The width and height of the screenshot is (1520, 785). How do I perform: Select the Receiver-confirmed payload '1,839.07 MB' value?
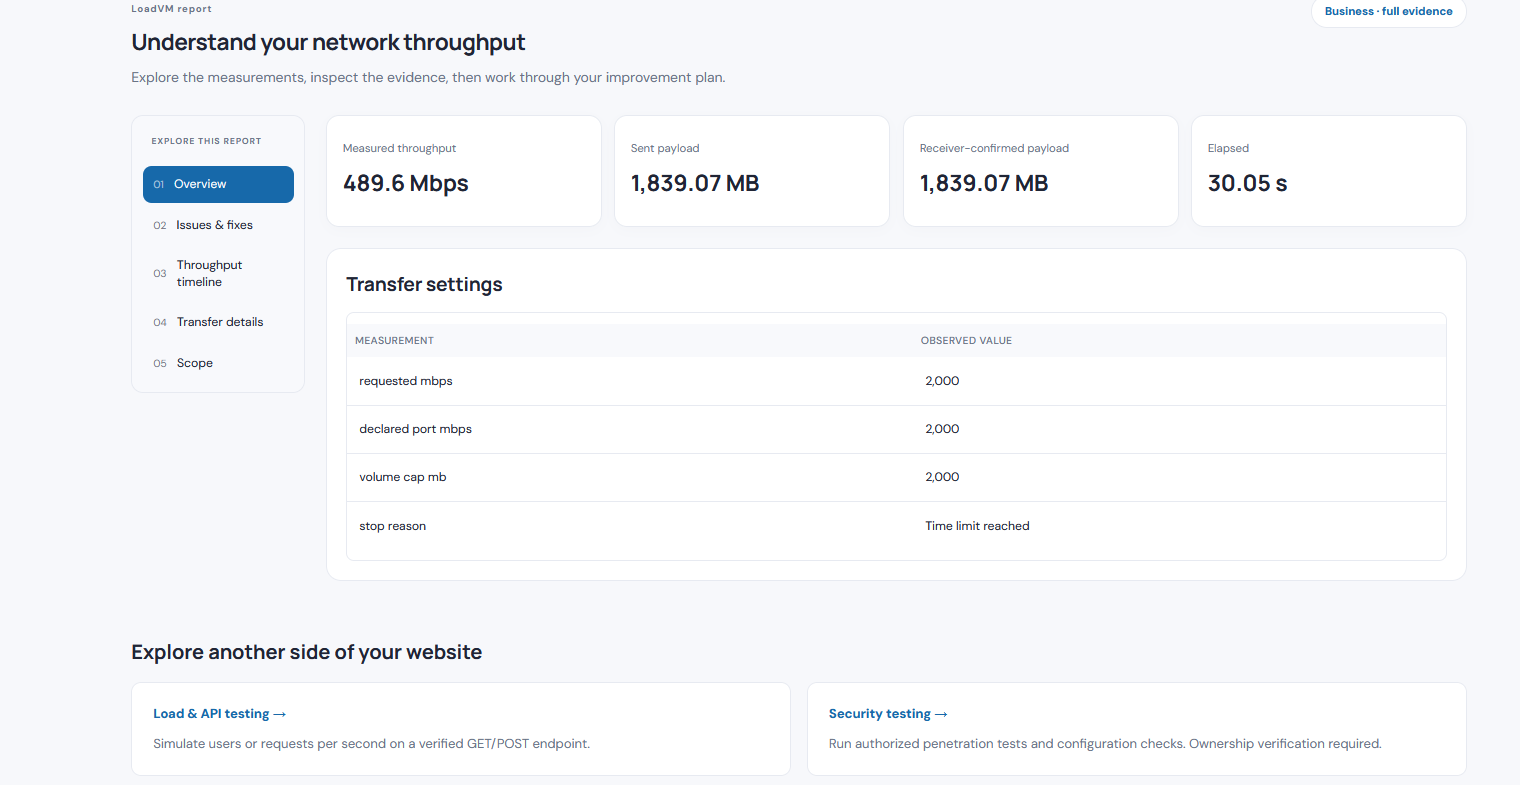984,183
